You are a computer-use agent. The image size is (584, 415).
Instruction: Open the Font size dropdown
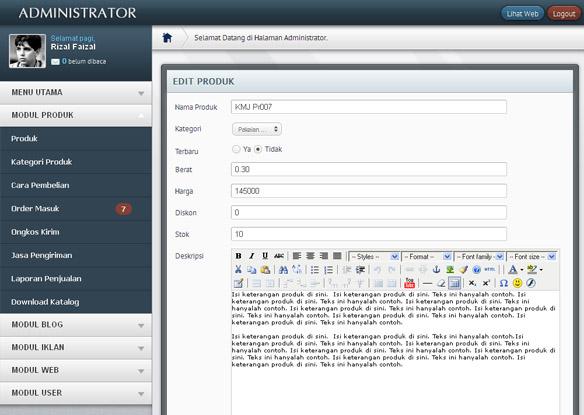click(532, 256)
